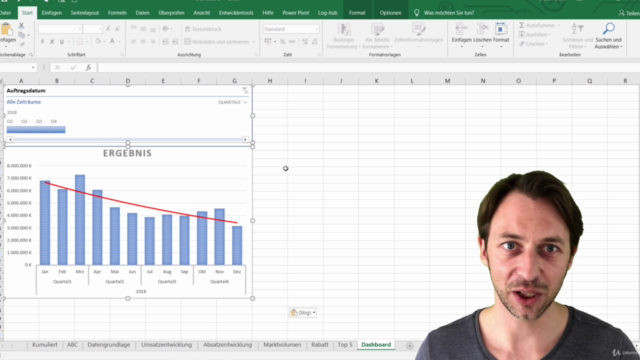Open Bedingte Formatierung

coord(344,36)
